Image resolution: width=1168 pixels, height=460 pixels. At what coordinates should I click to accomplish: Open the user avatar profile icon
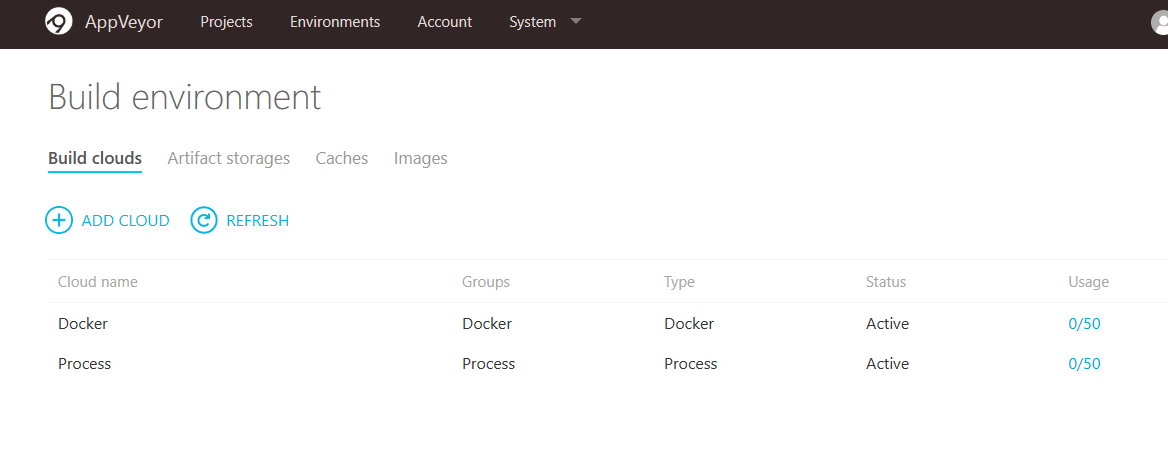(1161, 22)
